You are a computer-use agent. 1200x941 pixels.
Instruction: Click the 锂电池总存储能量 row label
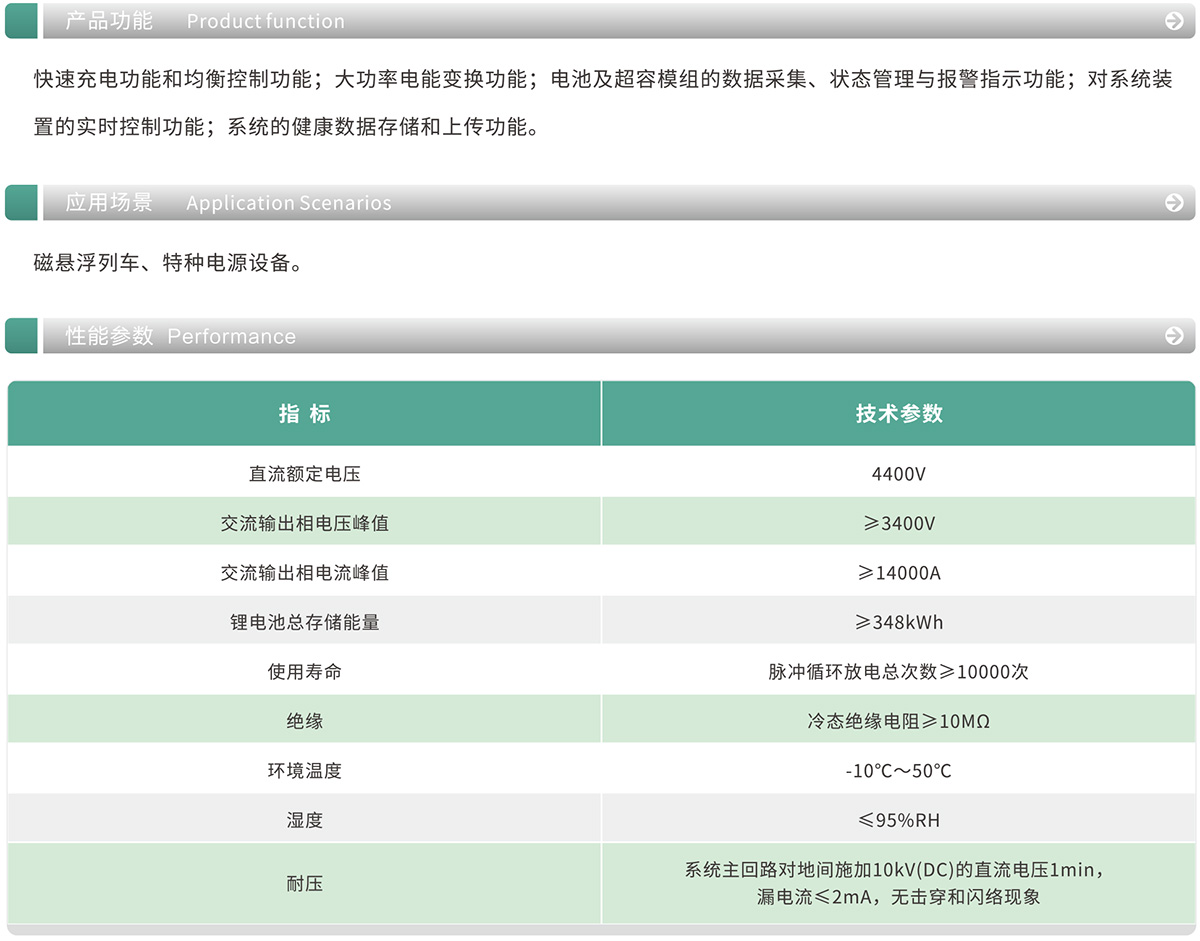pyautogui.click(x=304, y=622)
